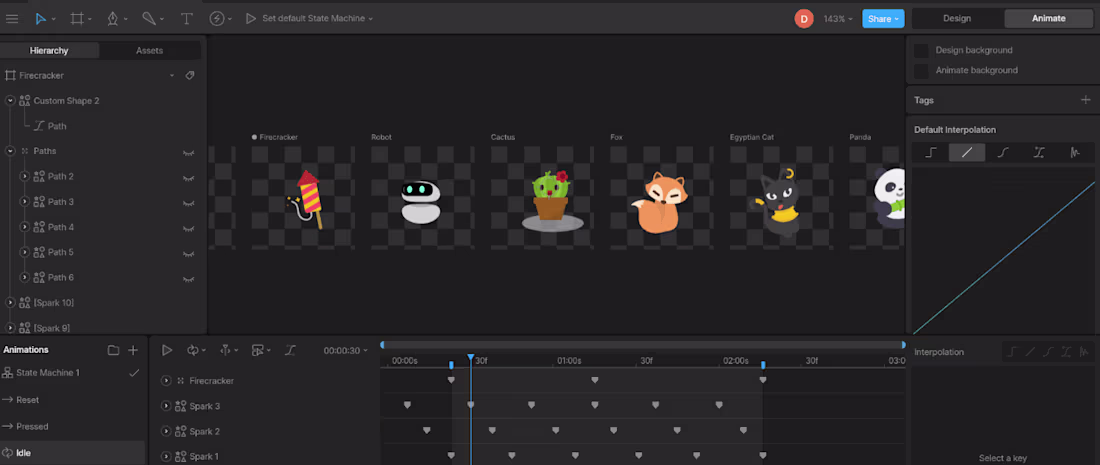1100x465 pixels.
Task: Select the Idle animation
Action: [73, 453]
